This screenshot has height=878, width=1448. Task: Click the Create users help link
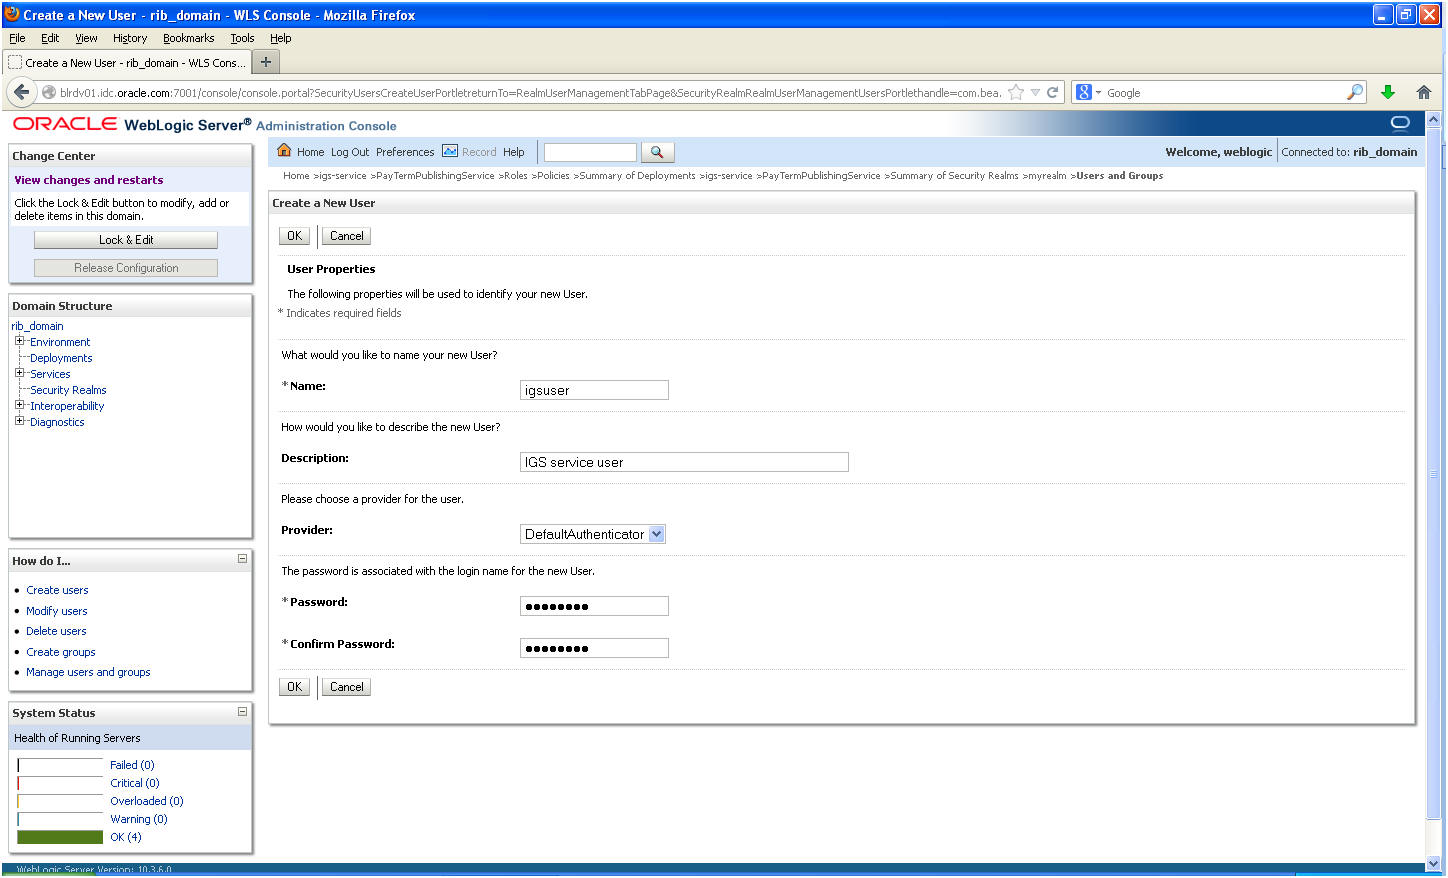tap(57, 590)
